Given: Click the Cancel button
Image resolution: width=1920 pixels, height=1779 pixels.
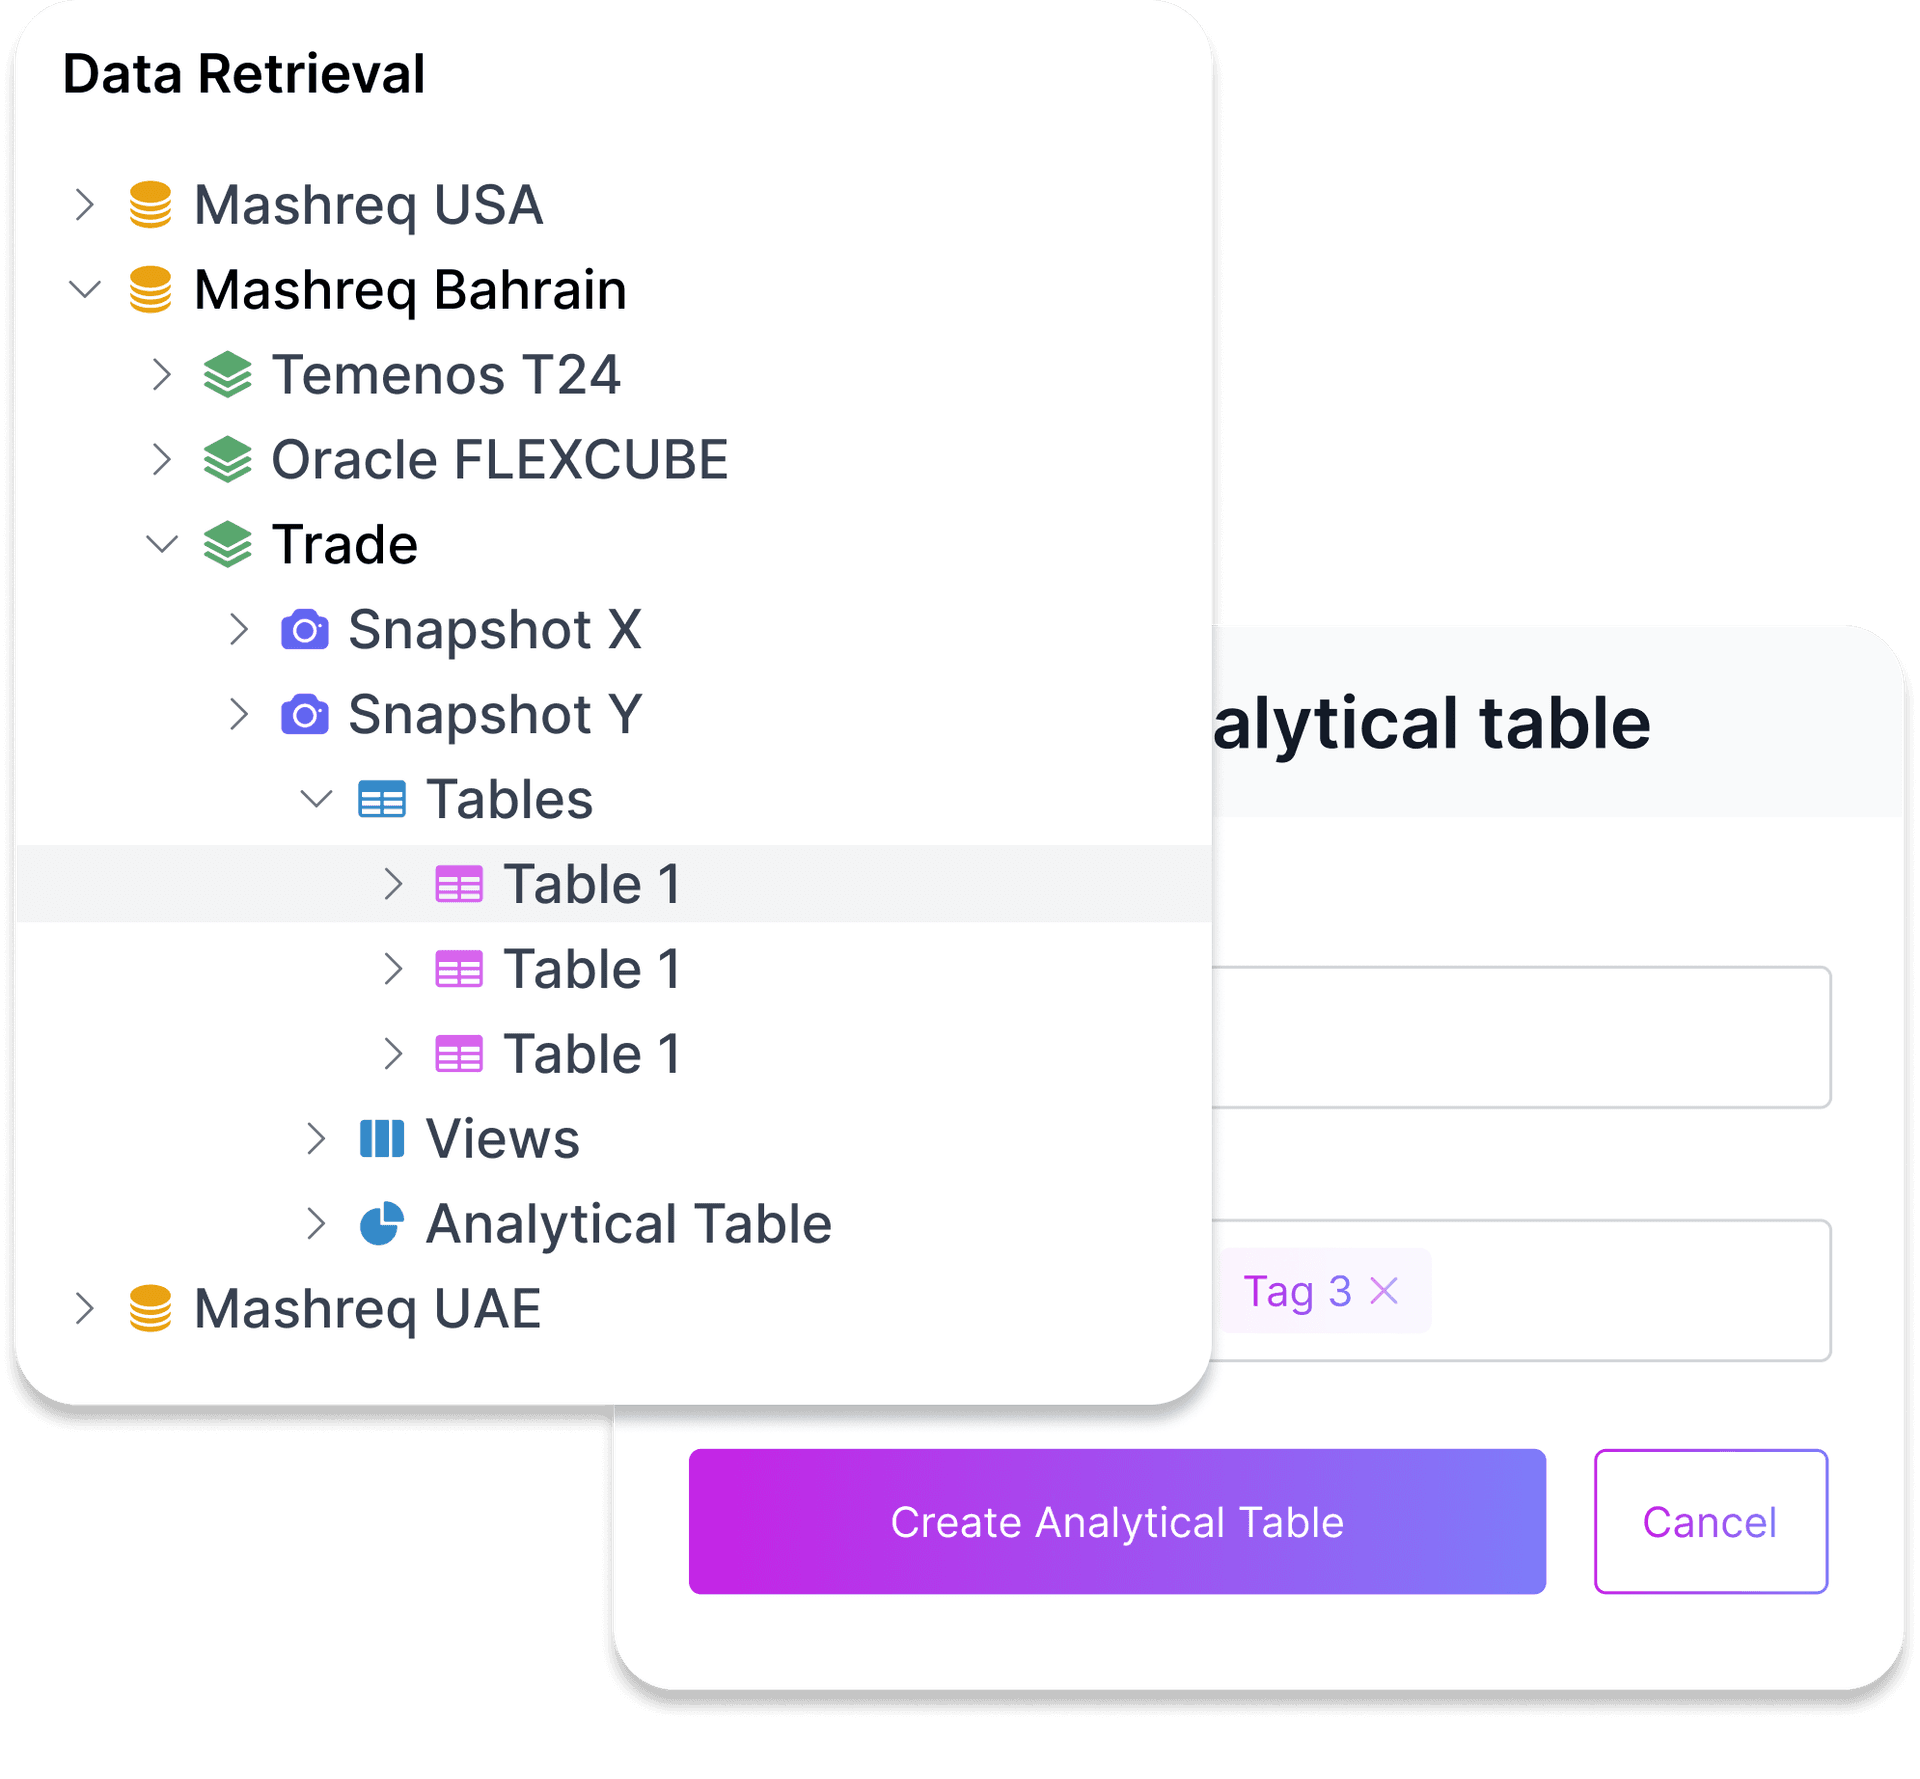Looking at the screenshot, I should tap(1709, 1521).
